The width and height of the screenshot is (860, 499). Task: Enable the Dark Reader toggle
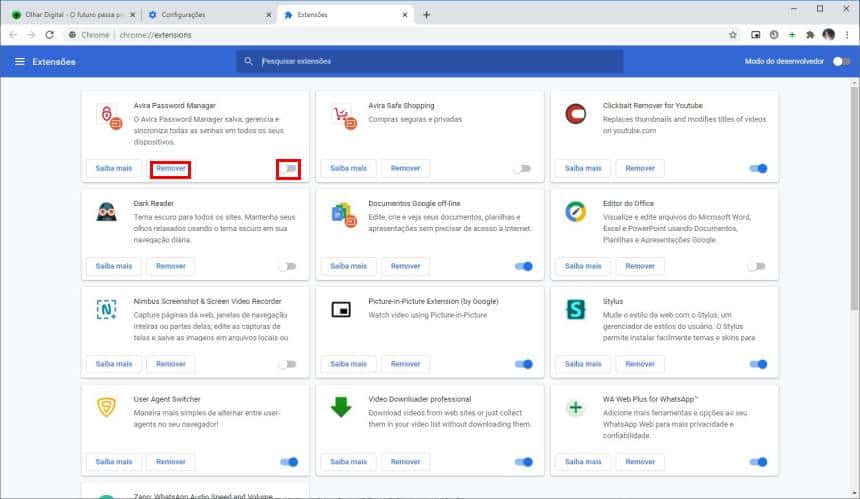pyautogui.click(x=288, y=266)
